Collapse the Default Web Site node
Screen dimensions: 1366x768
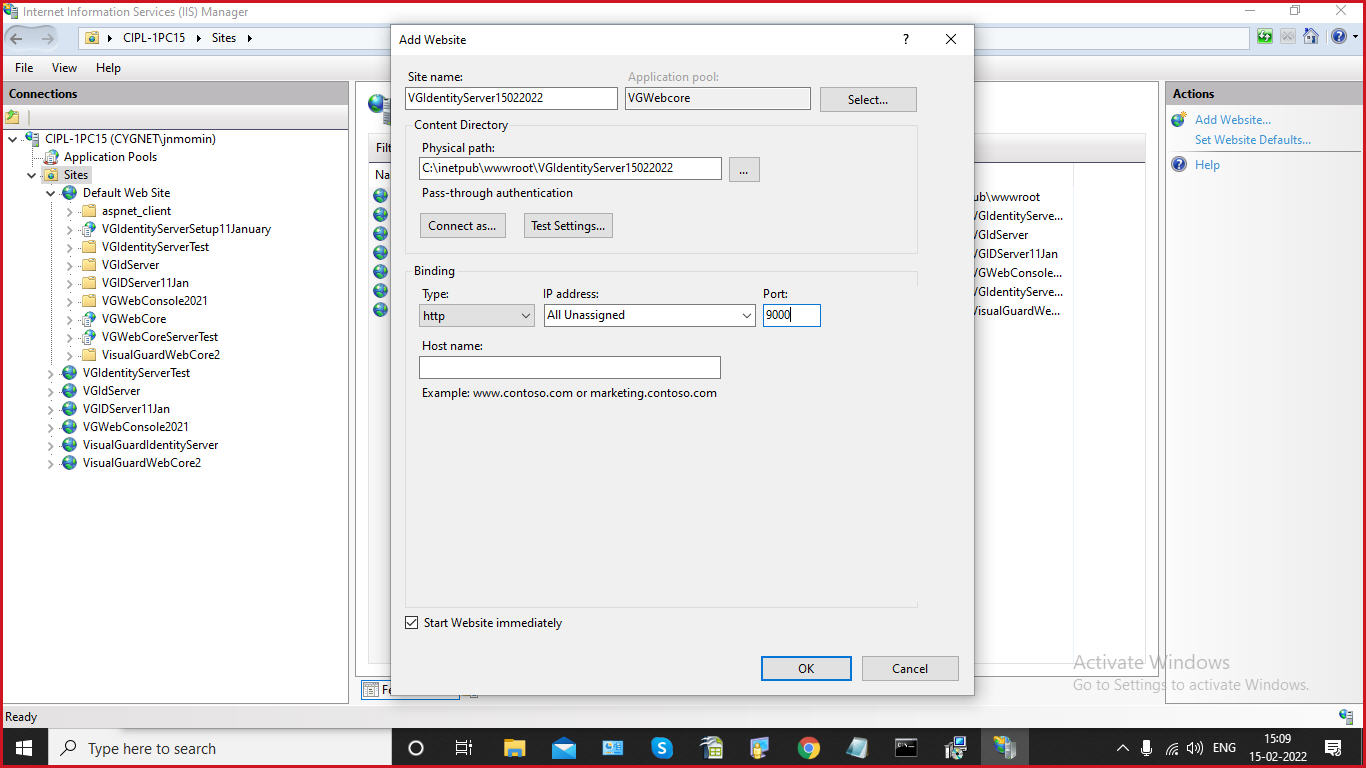point(50,192)
